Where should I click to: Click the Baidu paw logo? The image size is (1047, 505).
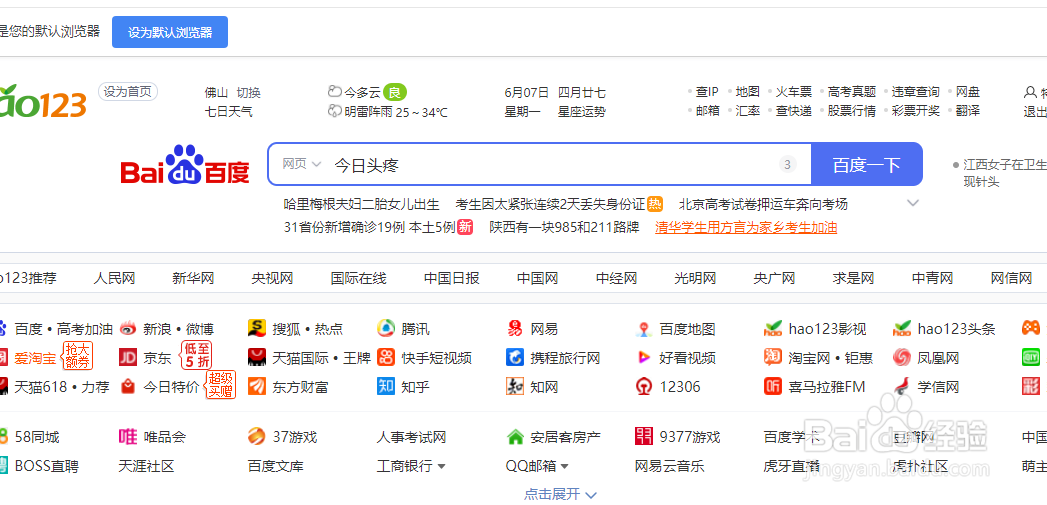(x=185, y=164)
